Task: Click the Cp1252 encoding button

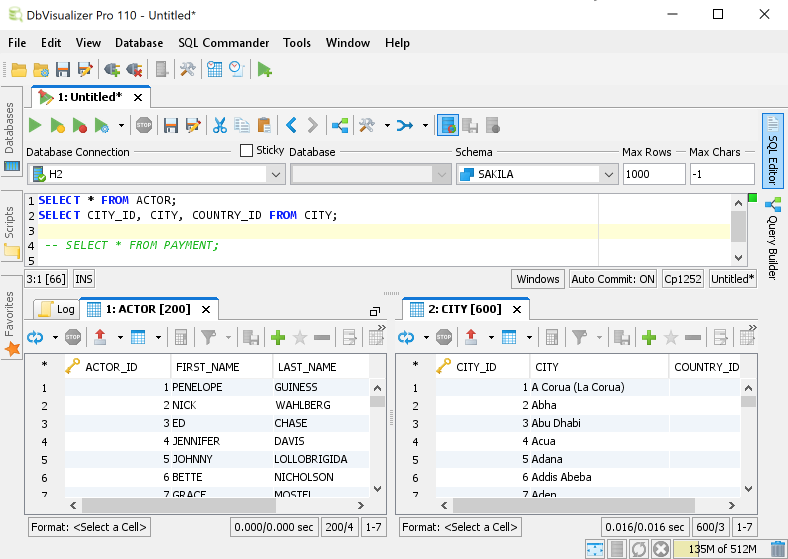Action: (682, 279)
